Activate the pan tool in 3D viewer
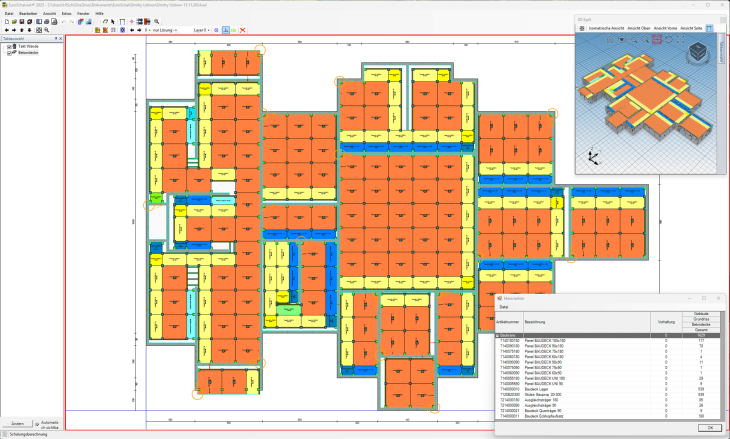 pyautogui.click(x=657, y=39)
